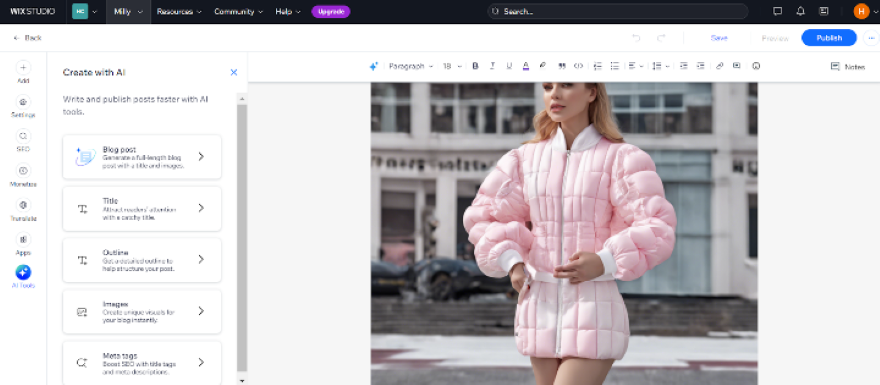Undo the last action

636,38
